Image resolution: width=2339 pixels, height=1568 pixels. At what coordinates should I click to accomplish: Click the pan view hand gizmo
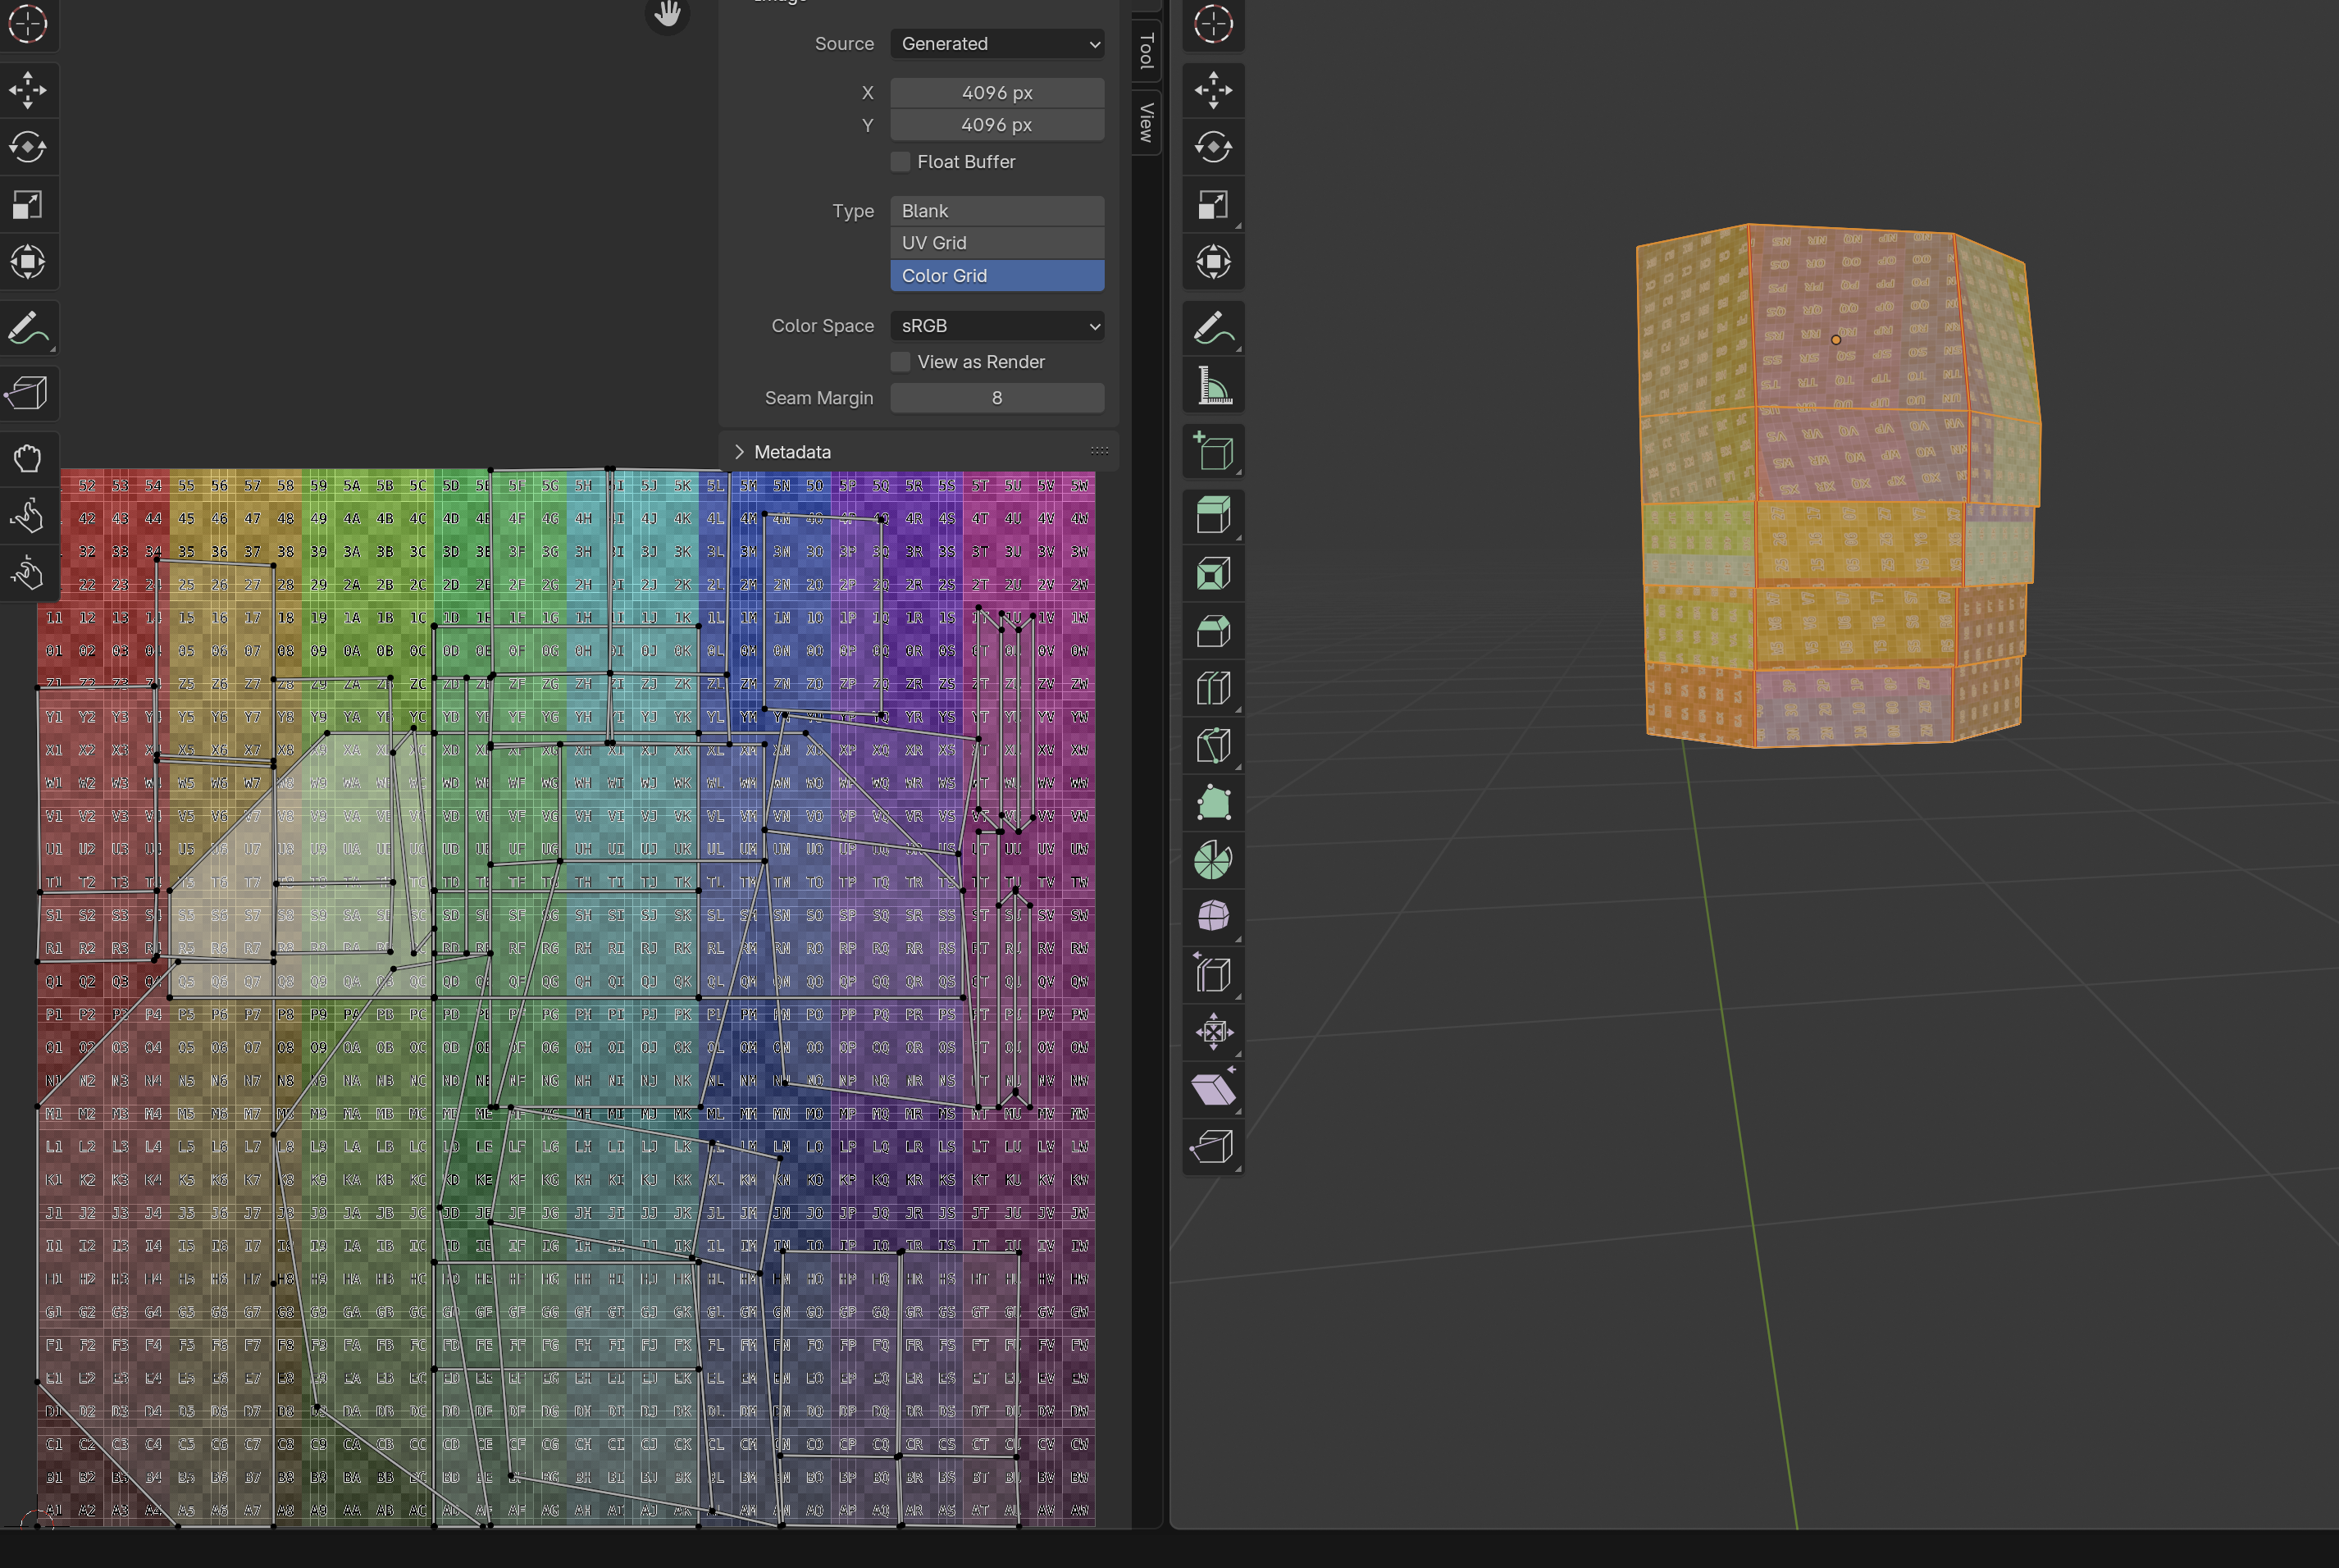[x=667, y=14]
